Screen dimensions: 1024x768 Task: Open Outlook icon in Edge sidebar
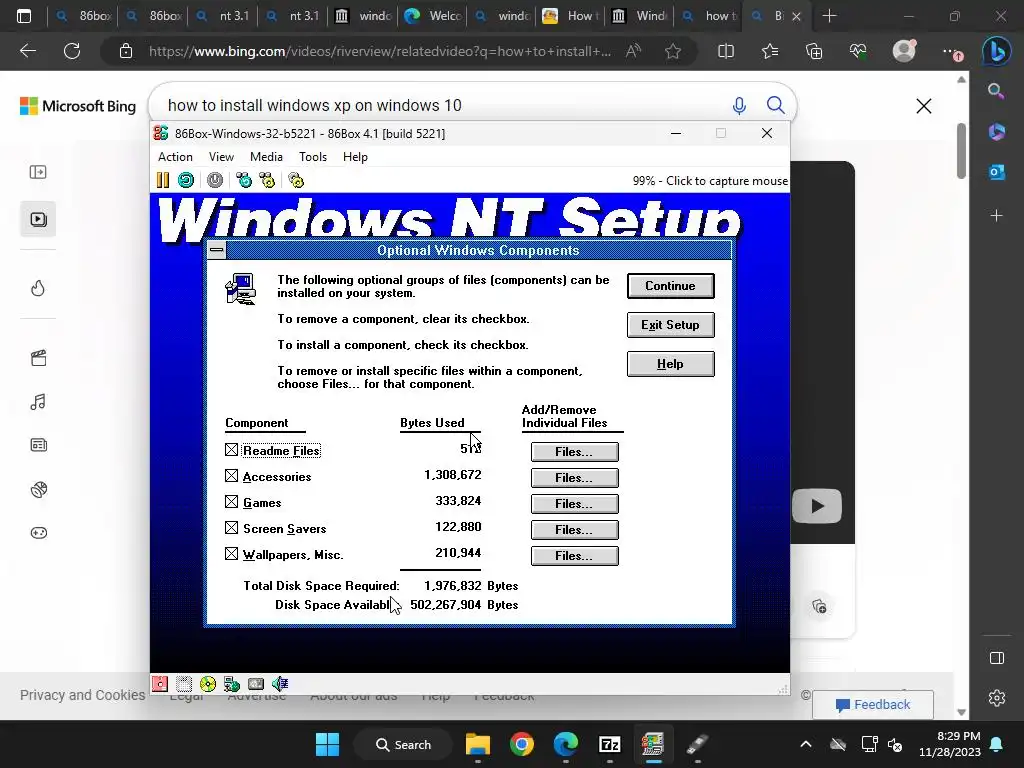click(x=997, y=172)
